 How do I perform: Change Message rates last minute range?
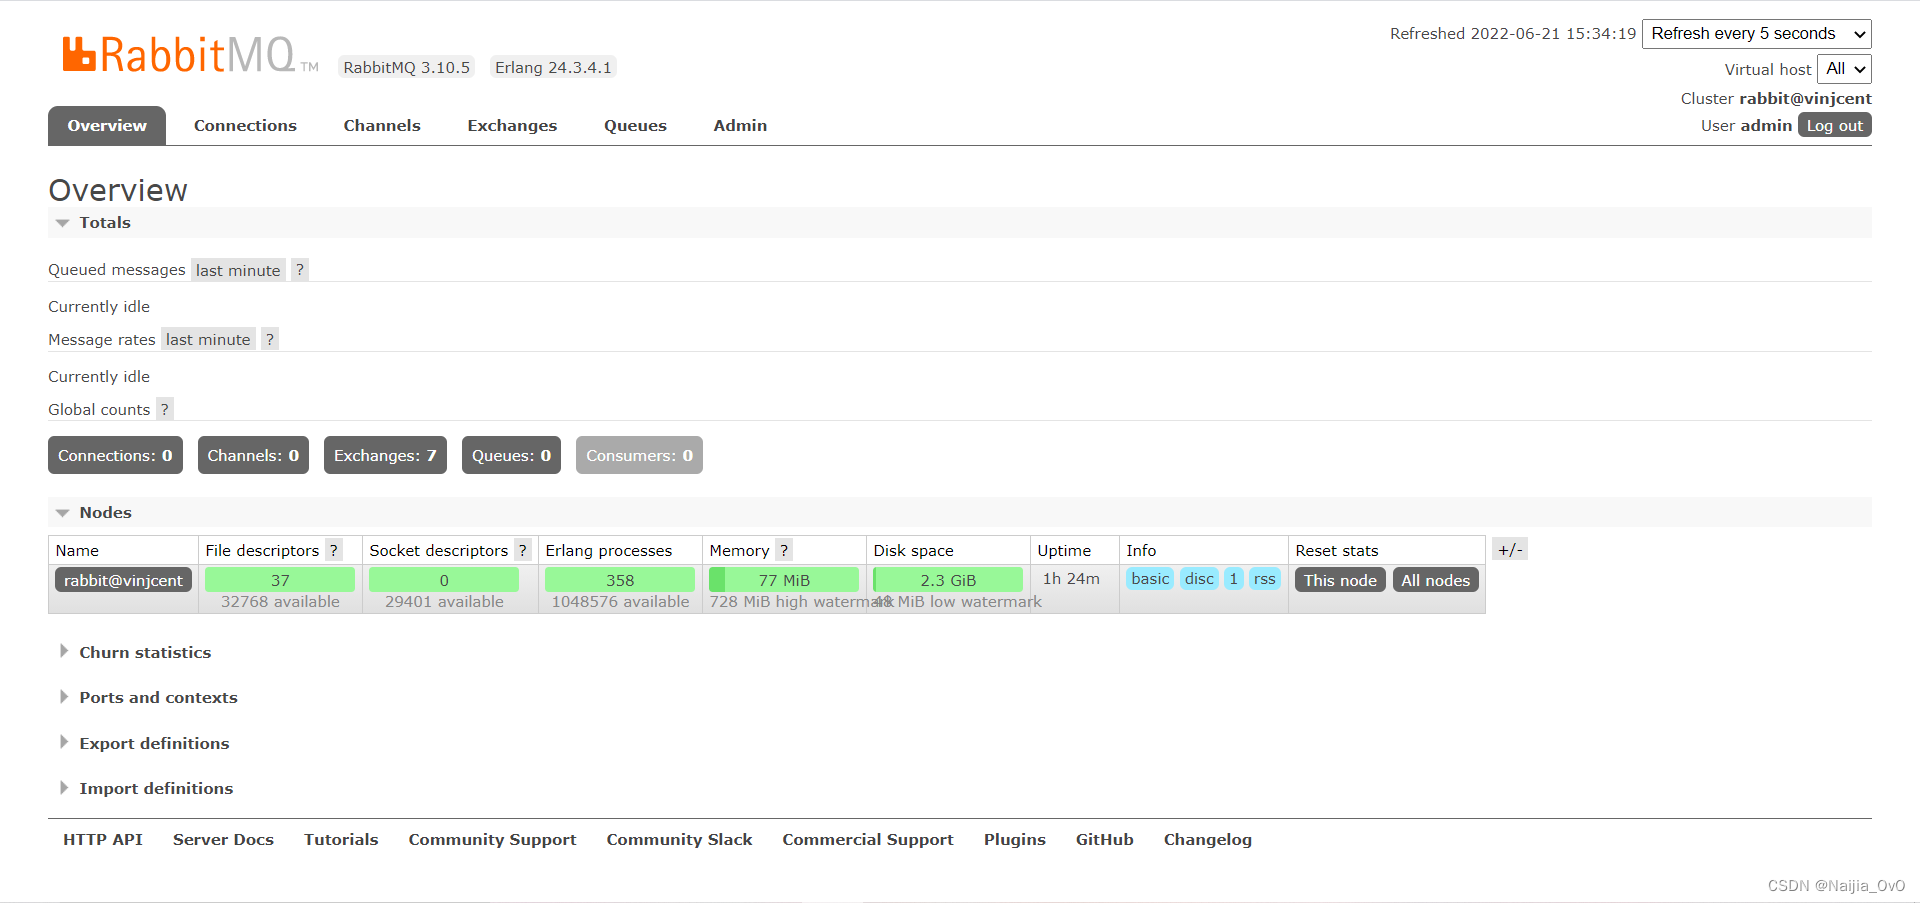pos(208,340)
